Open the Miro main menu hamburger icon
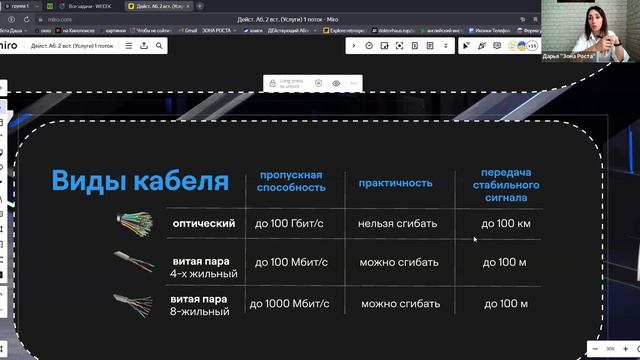Viewport: 640px width, 360px height. tap(129, 46)
